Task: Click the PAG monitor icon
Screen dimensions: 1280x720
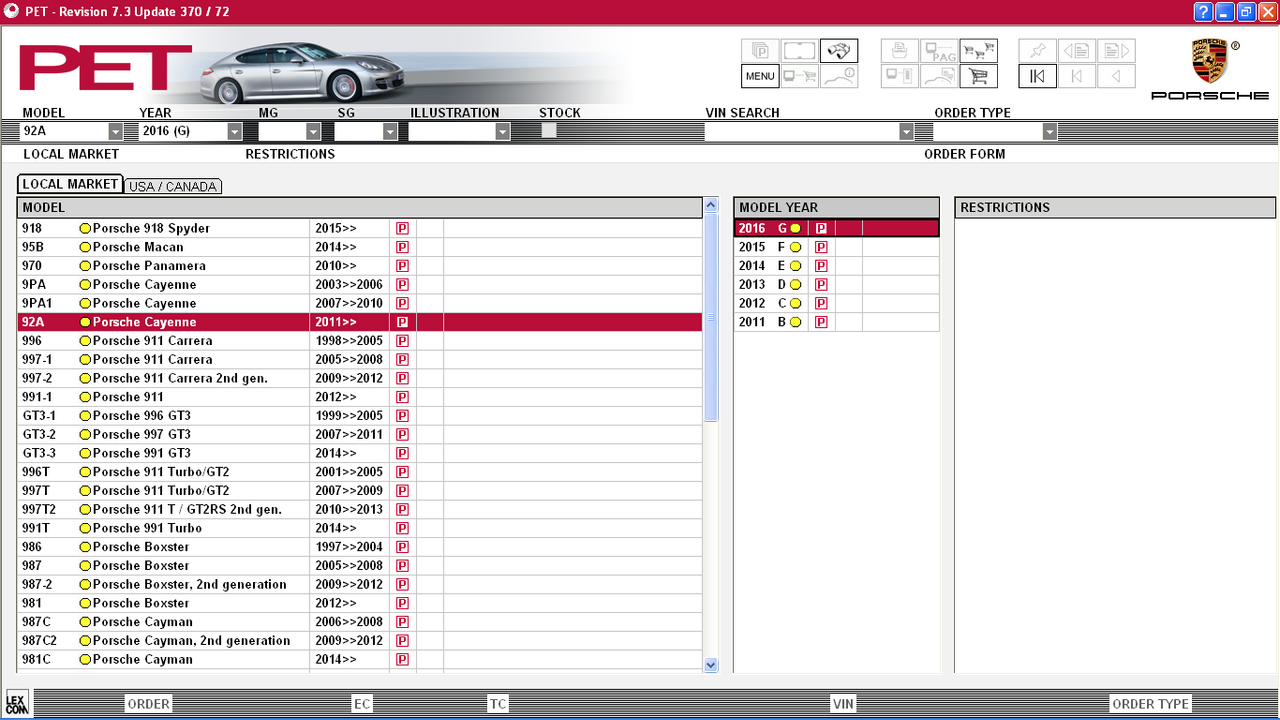Action: click(x=939, y=51)
